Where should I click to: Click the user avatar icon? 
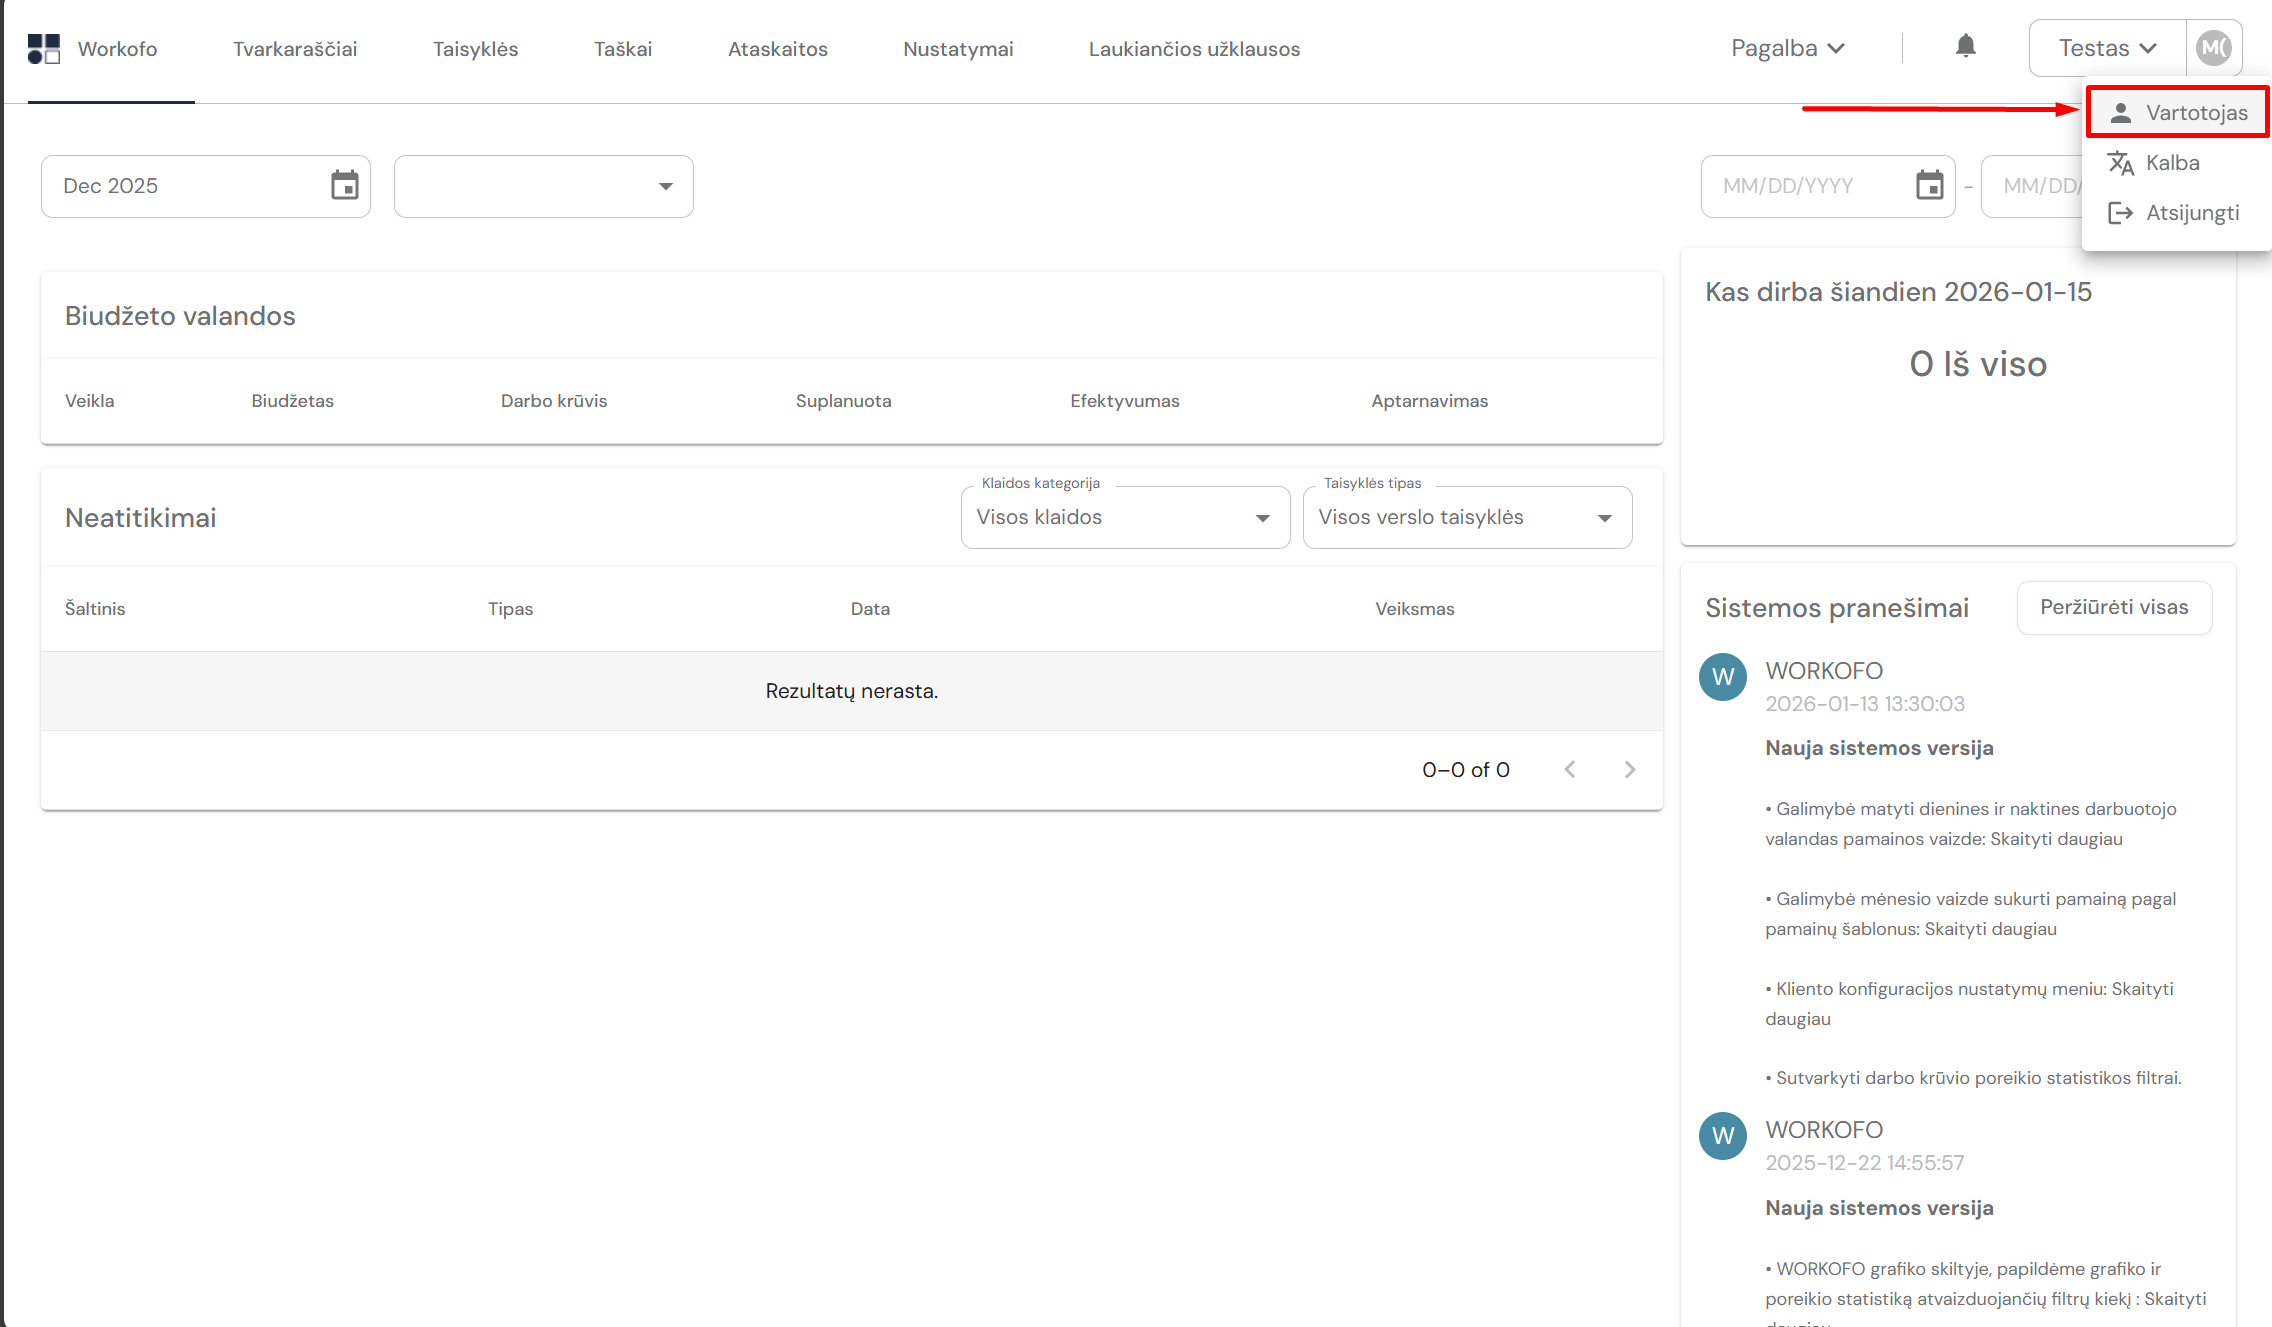coord(2213,48)
